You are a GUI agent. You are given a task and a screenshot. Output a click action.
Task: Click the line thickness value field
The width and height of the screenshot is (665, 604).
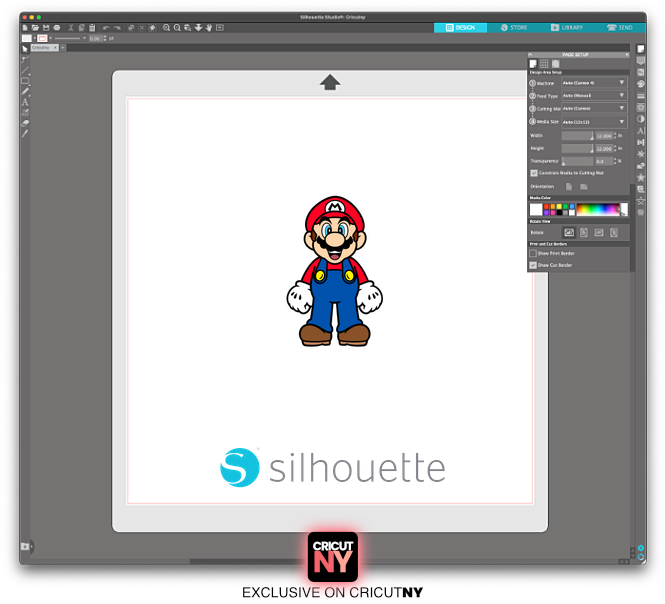95,39
